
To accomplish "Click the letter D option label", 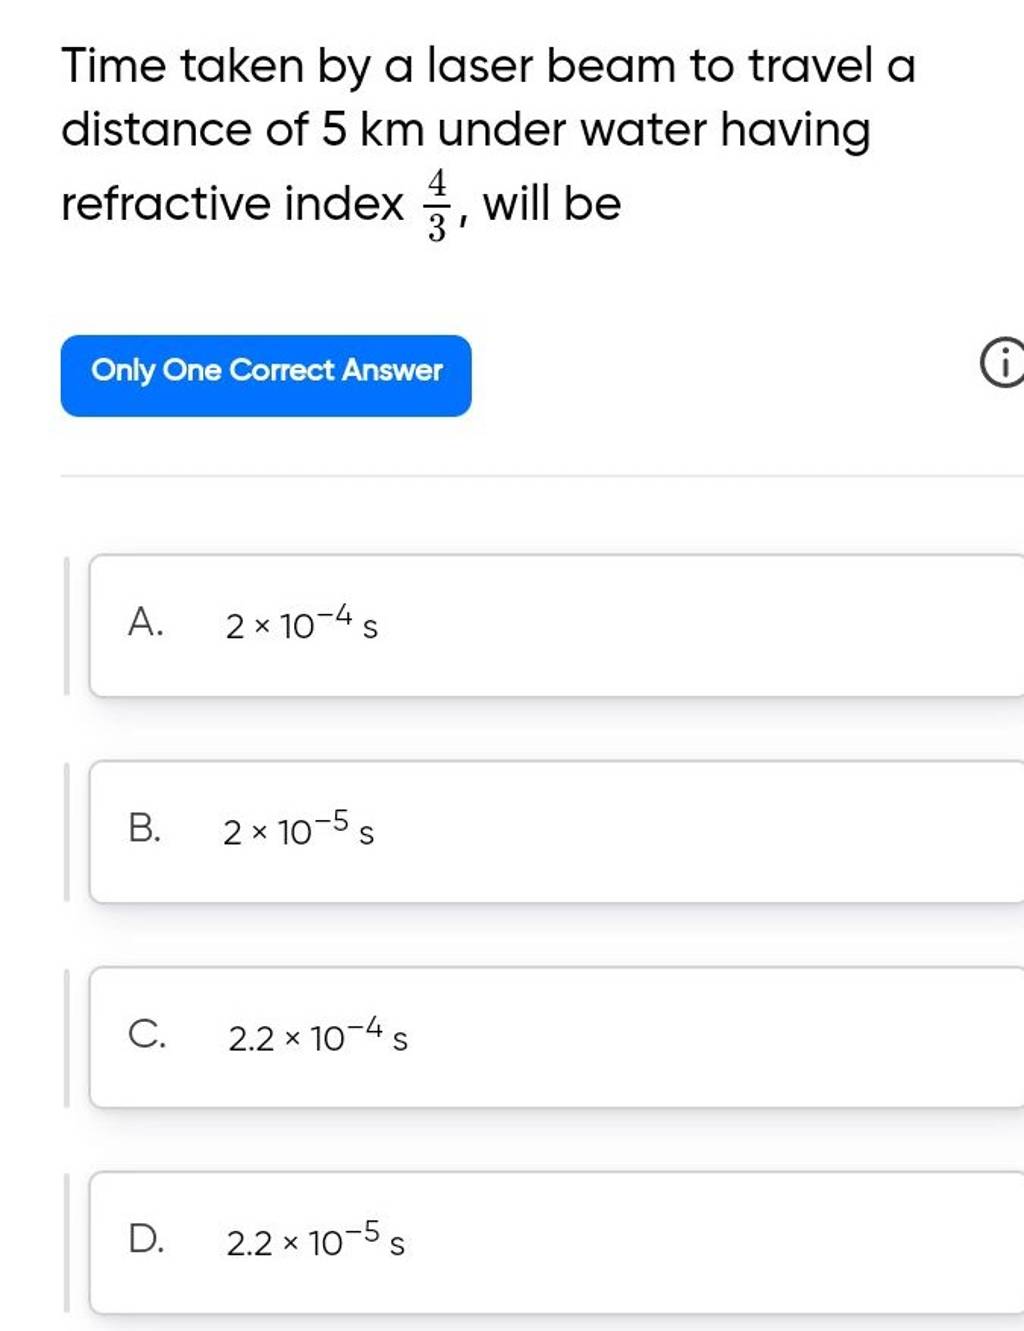I will click(146, 1240).
